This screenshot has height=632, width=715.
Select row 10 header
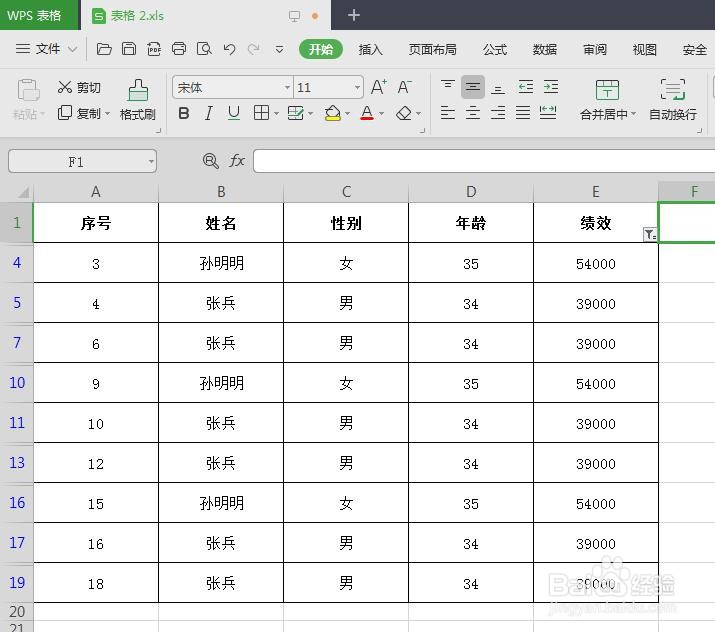(x=17, y=383)
